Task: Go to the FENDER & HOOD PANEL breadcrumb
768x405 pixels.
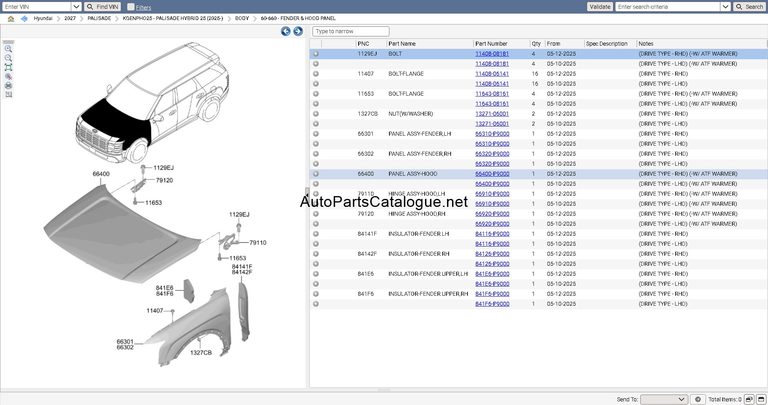Action: 298,18
